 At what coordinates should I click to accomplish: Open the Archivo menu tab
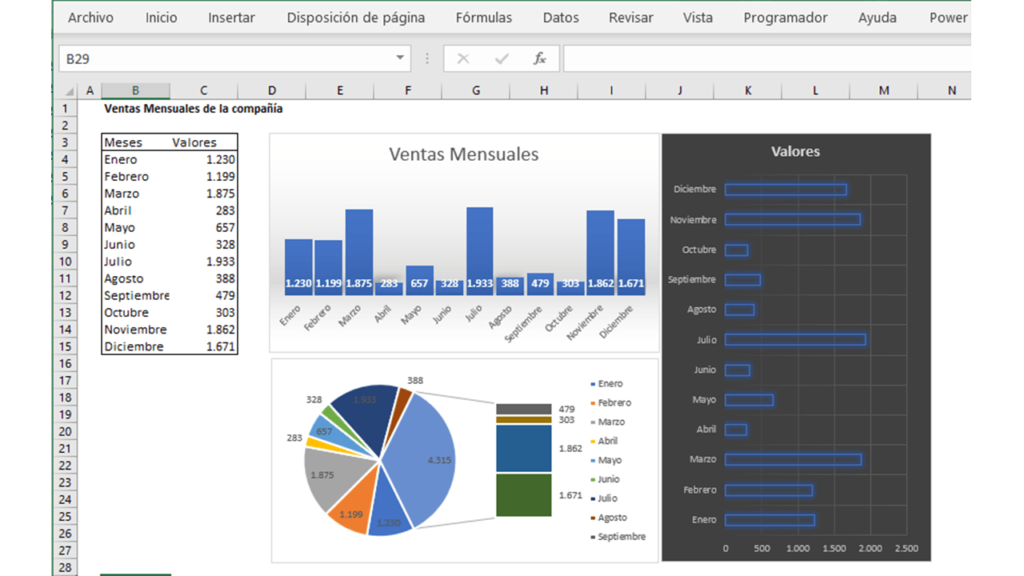click(x=90, y=18)
